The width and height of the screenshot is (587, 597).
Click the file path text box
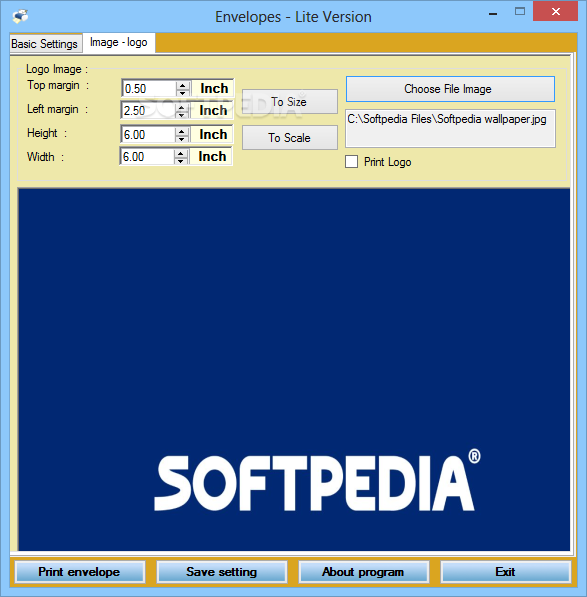point(450,128)
